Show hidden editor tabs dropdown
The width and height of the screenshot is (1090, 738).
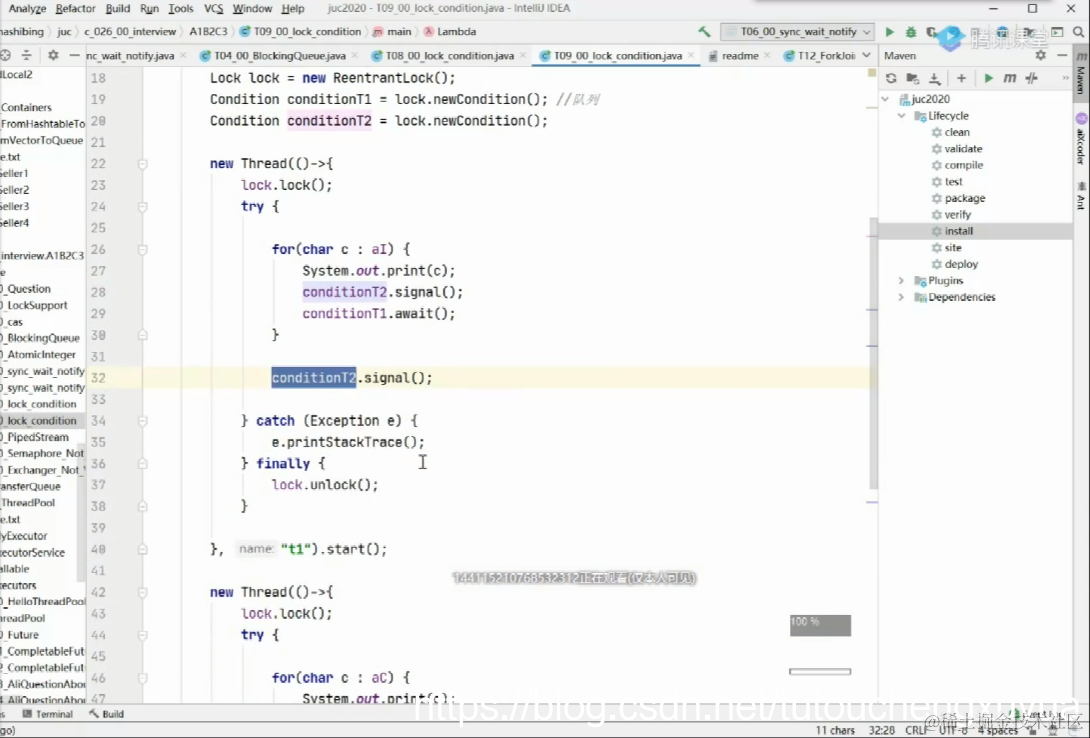coord(866,55)
